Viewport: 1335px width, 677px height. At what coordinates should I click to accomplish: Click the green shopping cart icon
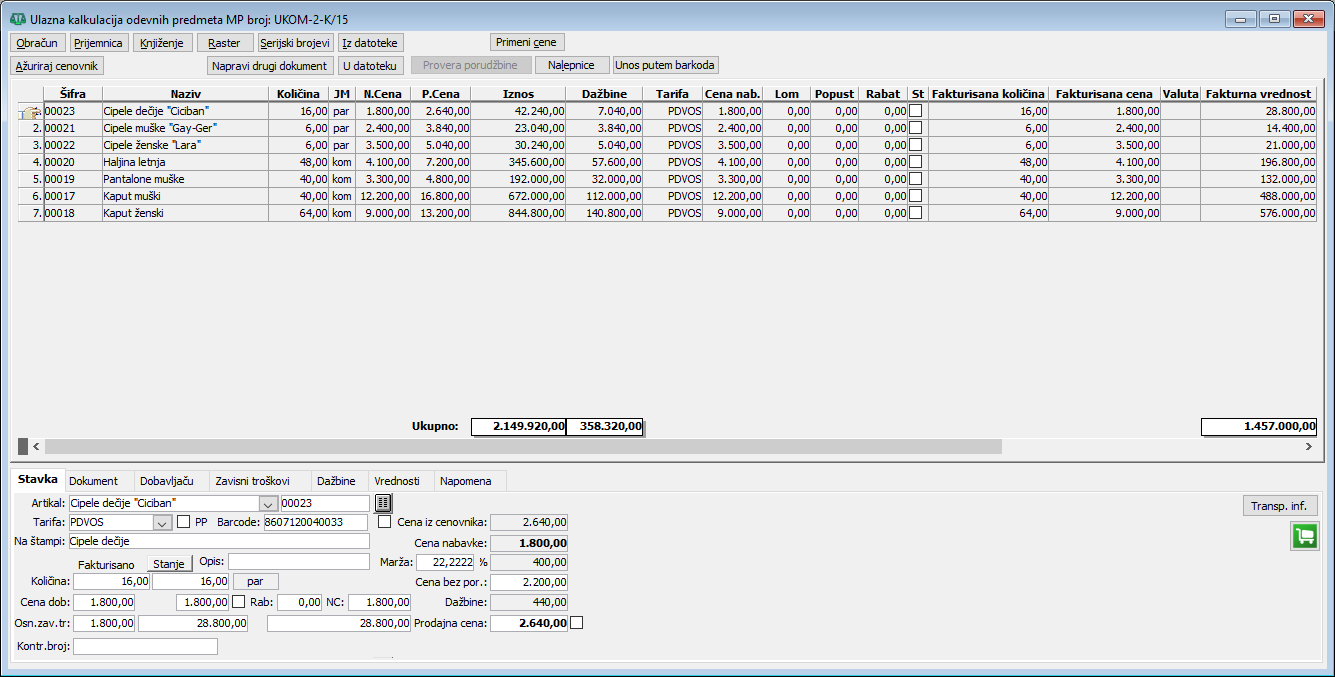(1304, 536)
